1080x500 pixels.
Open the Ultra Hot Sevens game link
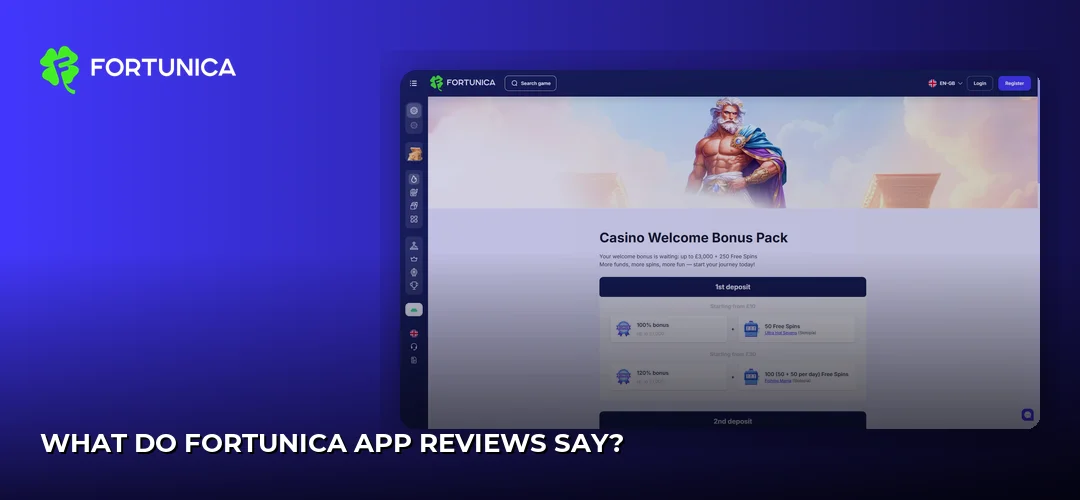point(780,333)
